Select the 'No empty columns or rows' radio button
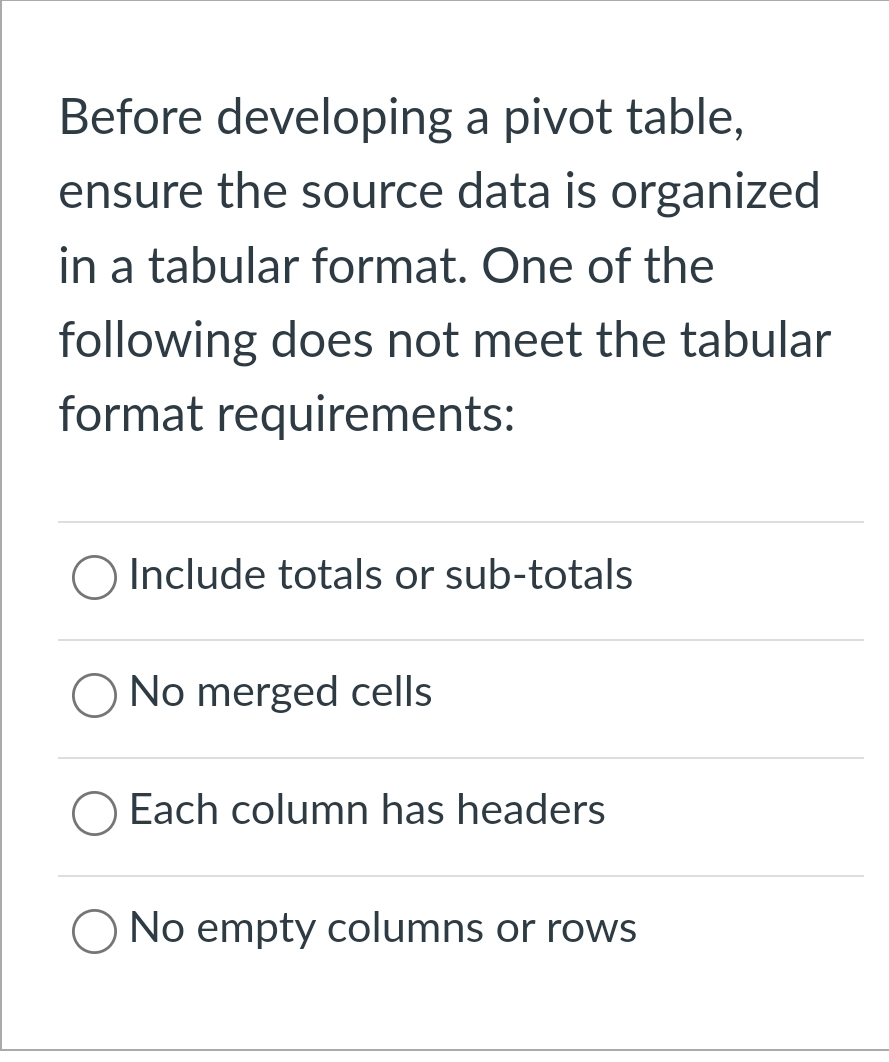The image size is (889, 1062). coord(93,930)
